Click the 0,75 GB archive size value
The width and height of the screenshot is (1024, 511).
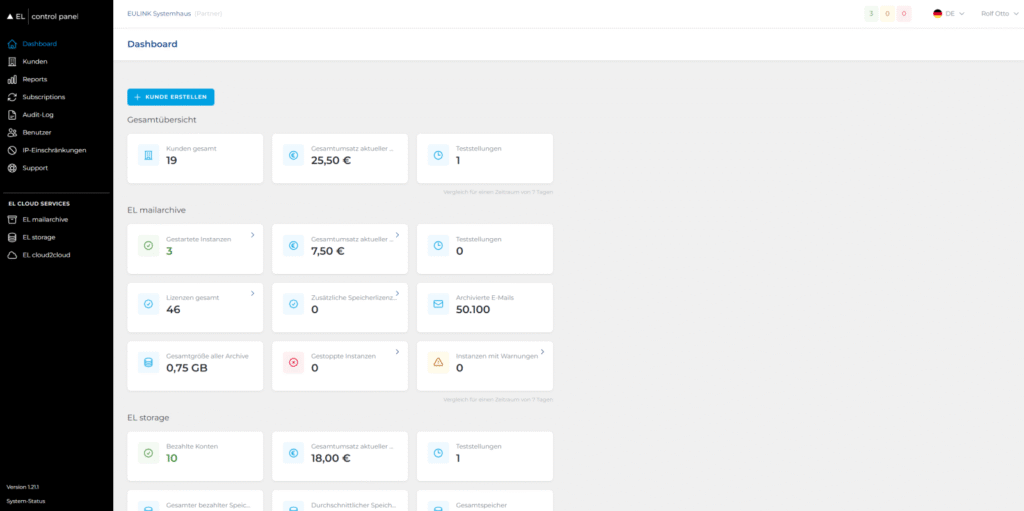[x=187, y=368]
